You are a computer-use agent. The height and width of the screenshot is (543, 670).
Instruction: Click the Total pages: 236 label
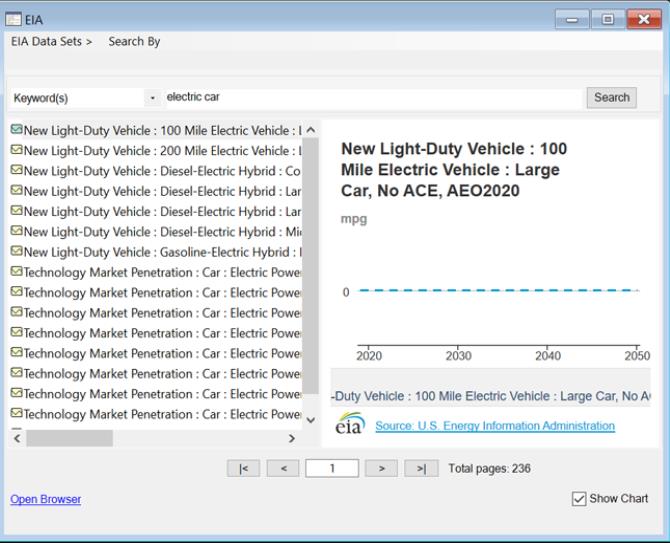click(x=489, y=469)
